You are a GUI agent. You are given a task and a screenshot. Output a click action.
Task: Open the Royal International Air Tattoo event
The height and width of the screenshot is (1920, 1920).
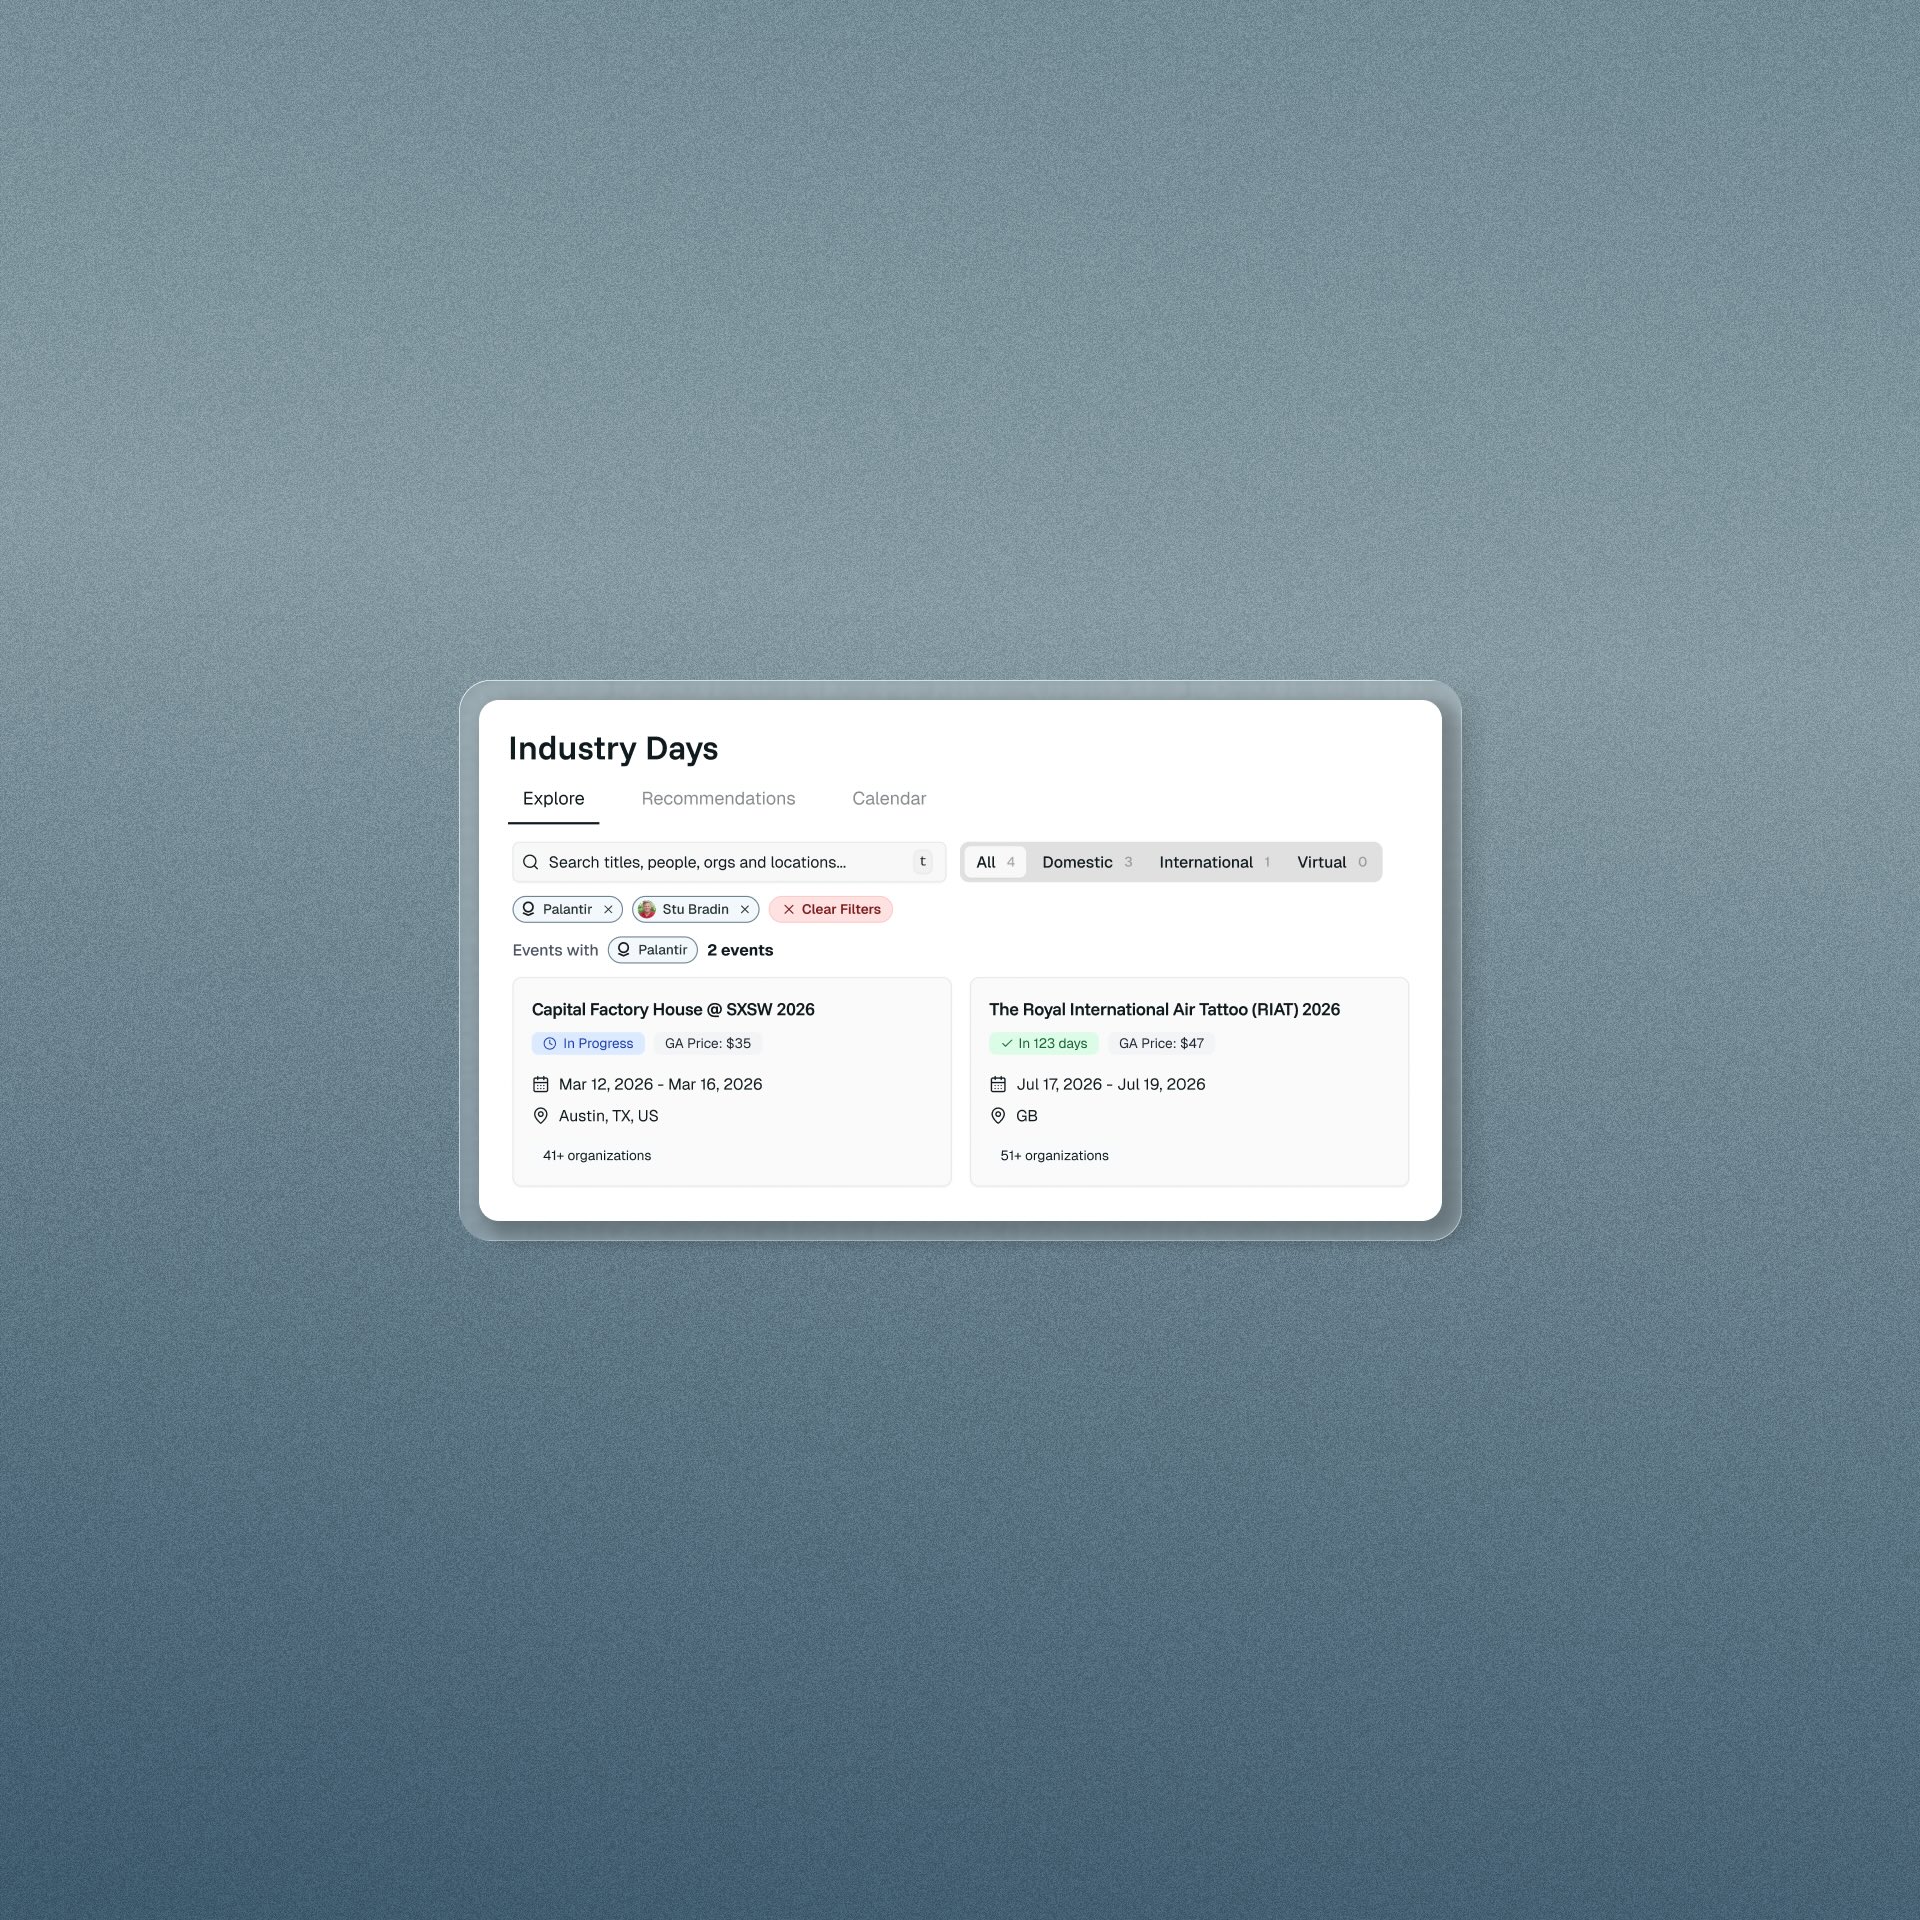pos(1164,1009)
